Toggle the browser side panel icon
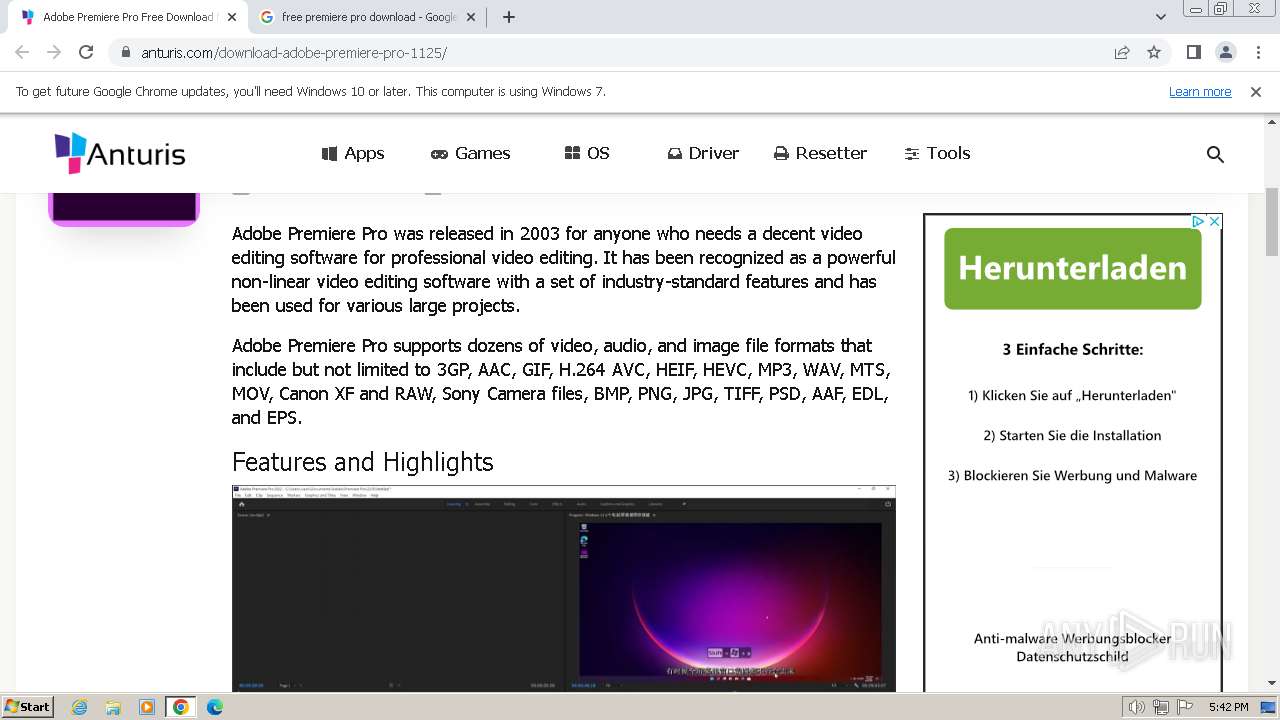Image resolution: width=1280 pixels, height=720 pixels. [1193, 52]
